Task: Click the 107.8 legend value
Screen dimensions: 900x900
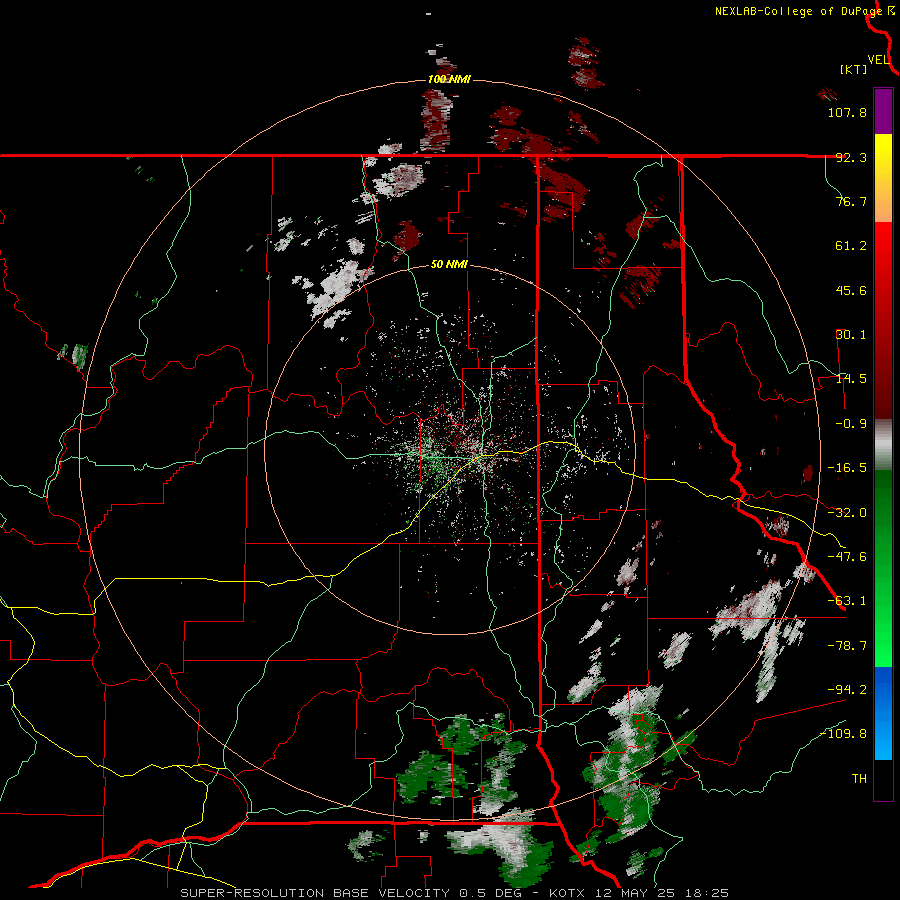Action: tap(847, 112)
